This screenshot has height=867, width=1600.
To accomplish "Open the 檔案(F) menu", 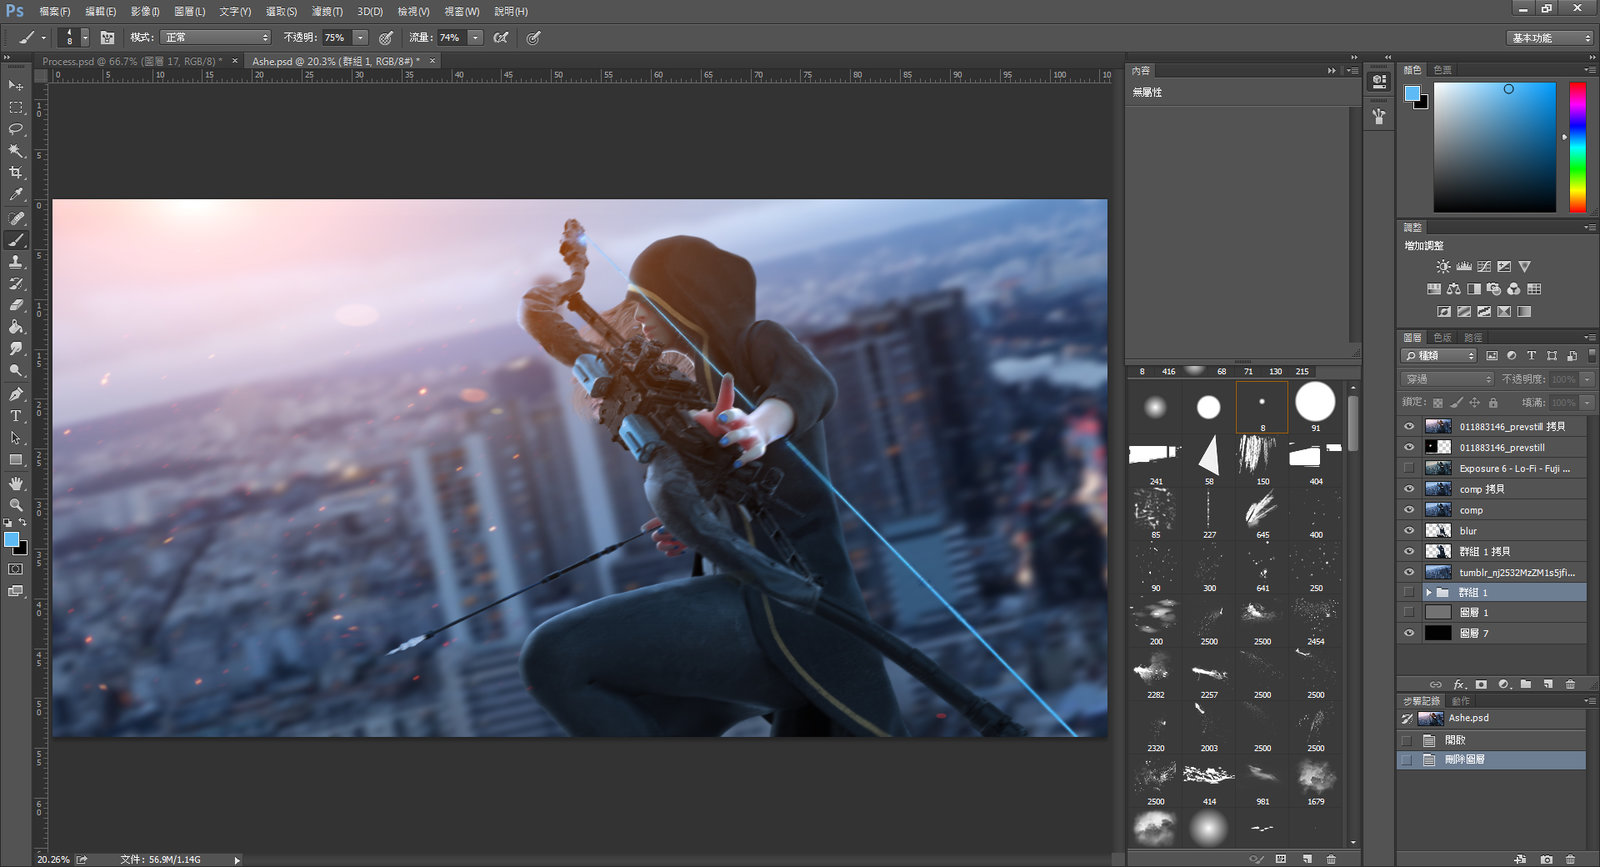I will pos(55,11).
